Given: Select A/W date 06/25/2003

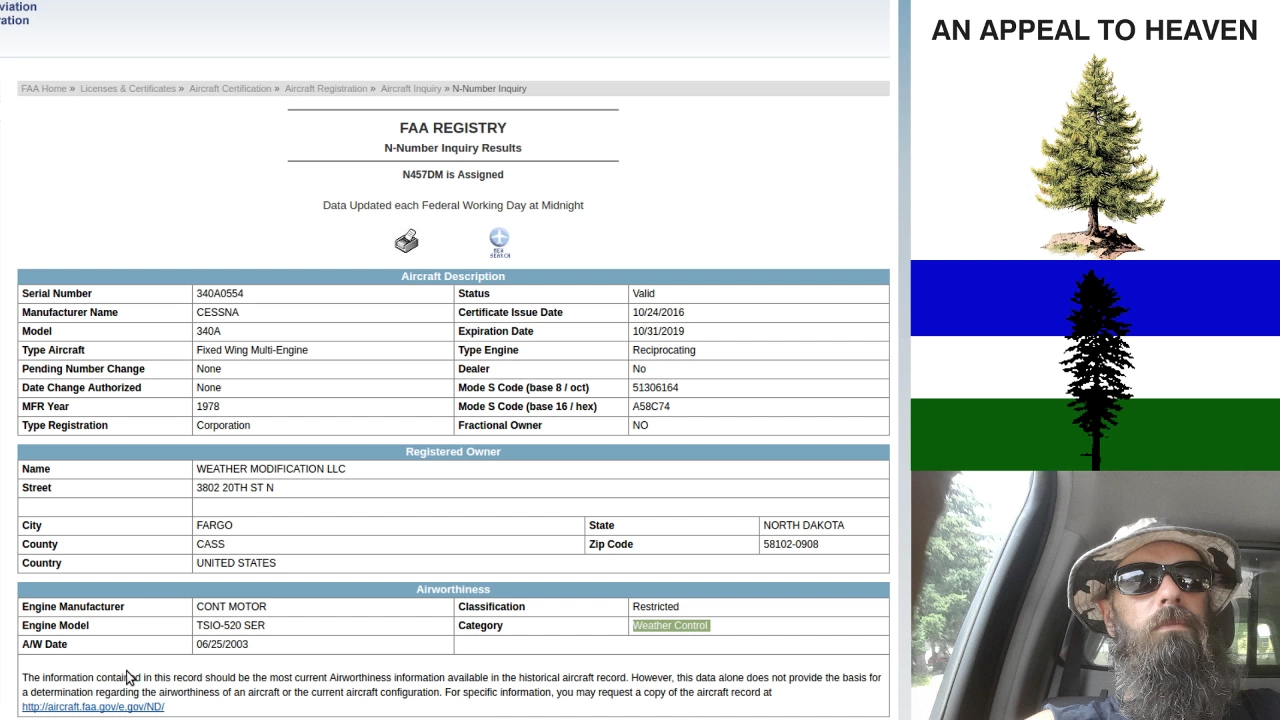Looking at the screenshot, I should point(222,645).
